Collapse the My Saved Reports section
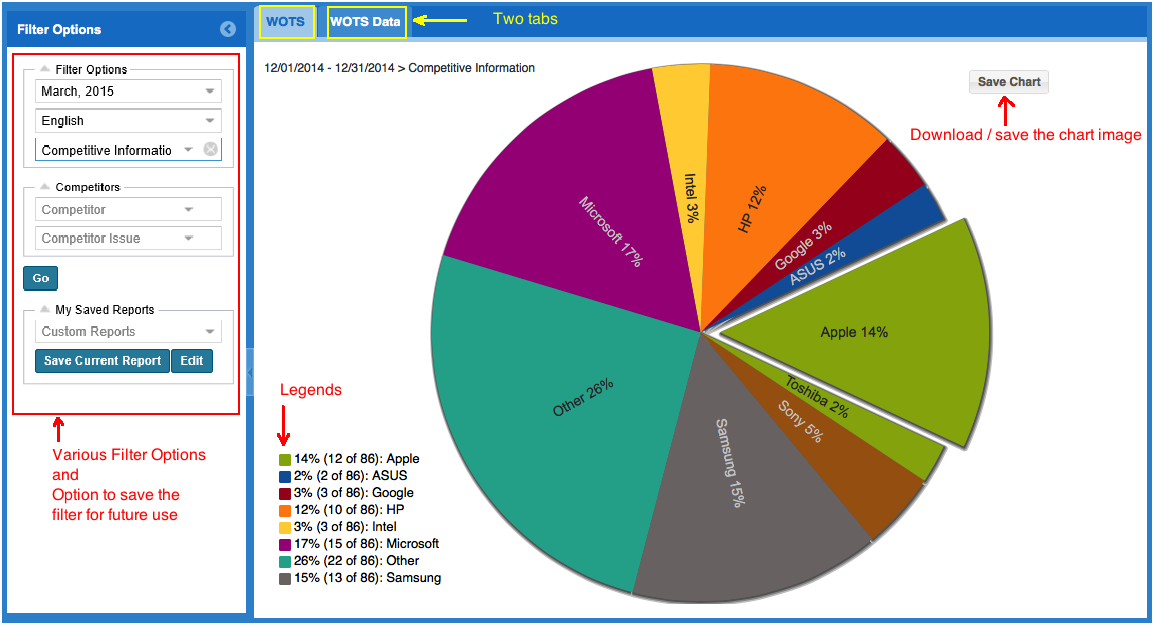 click(45, 310)
